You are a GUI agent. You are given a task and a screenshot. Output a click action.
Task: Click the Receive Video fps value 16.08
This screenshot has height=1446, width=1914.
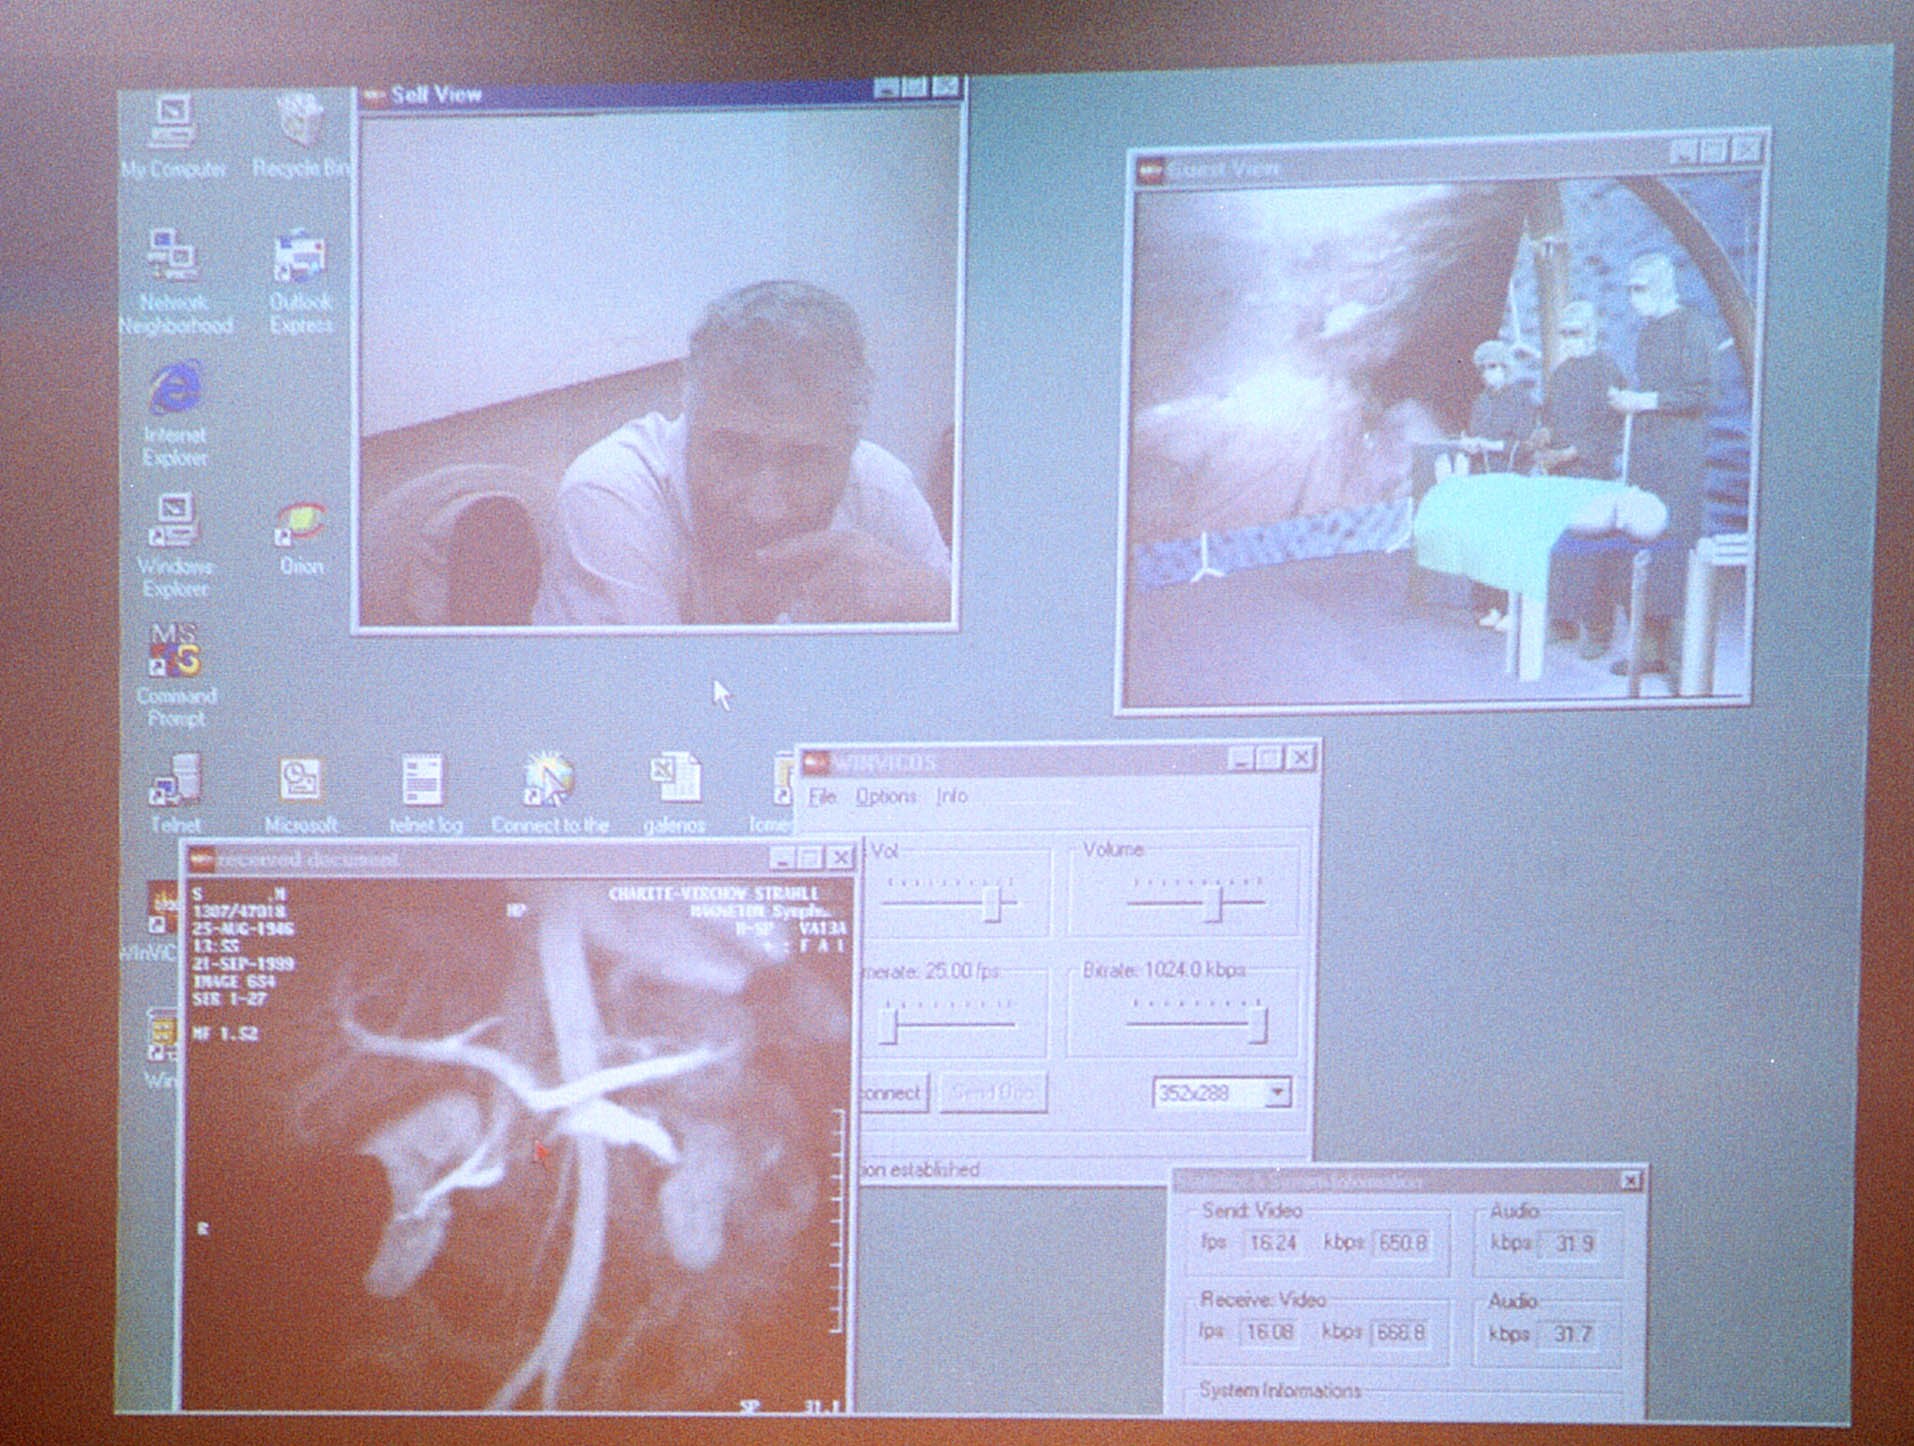pos(1270,1333)
